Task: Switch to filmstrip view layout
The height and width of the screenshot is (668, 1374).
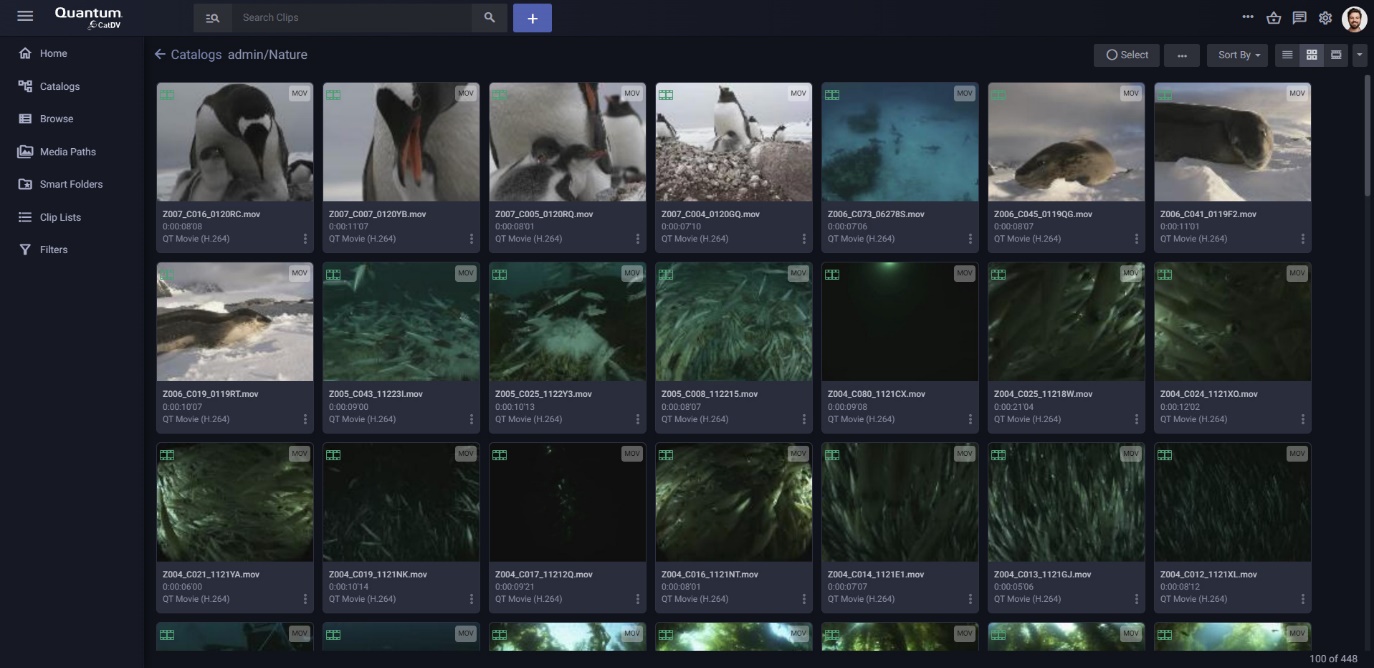Action: coord(1336,55)
